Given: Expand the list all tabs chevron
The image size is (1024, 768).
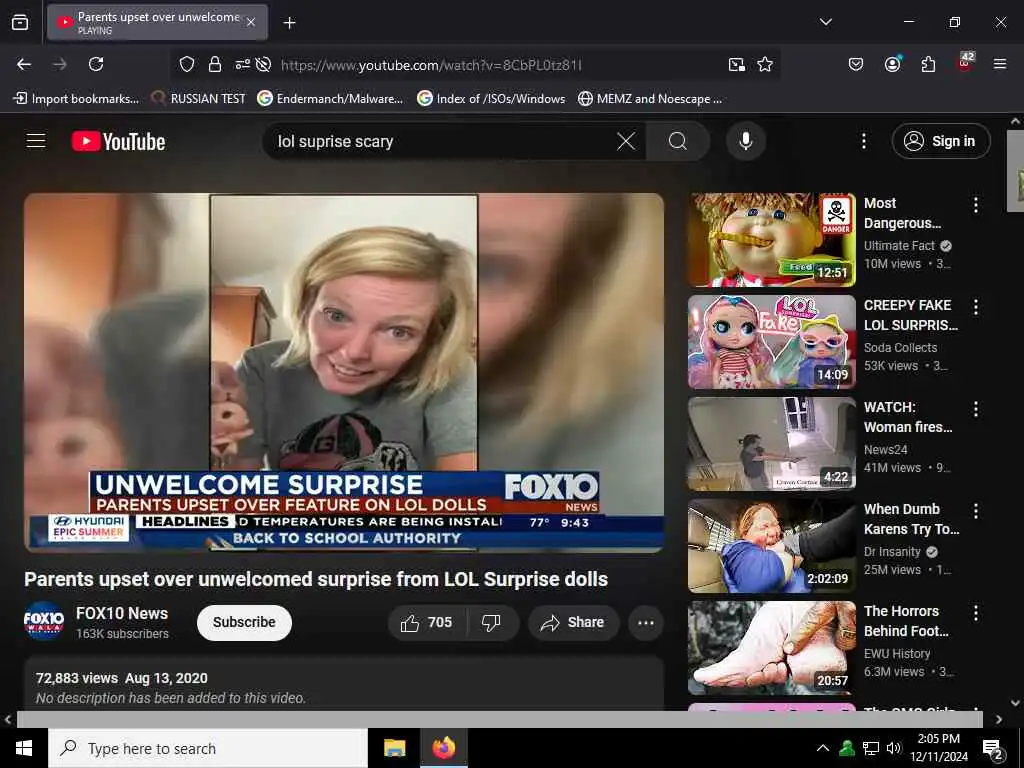Looking at the screenshot, I should (x=825, y=22).
